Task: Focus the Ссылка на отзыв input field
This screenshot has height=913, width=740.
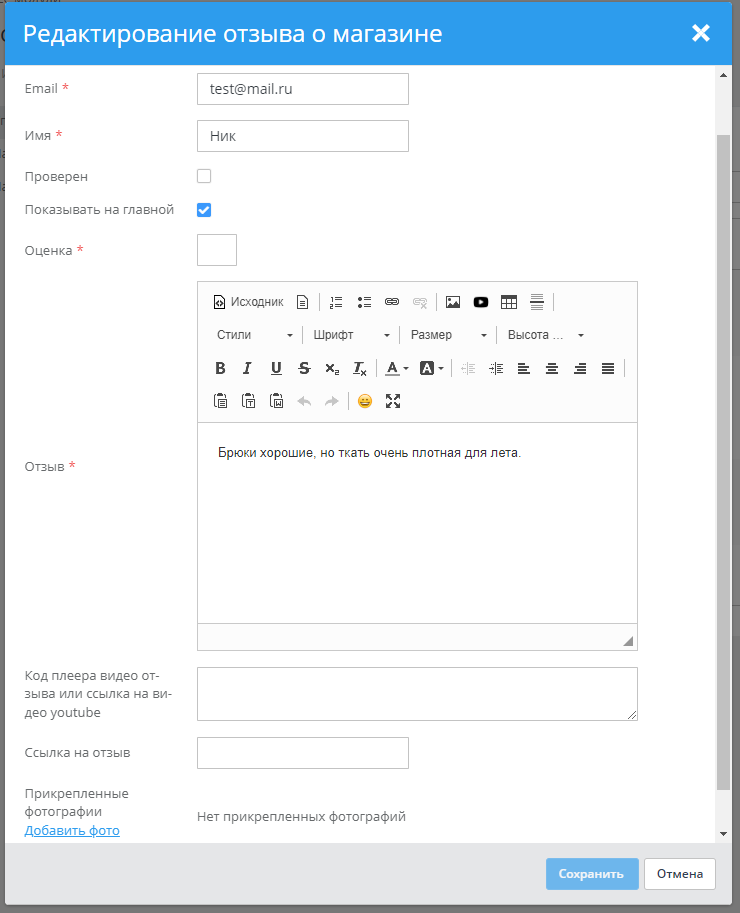Action: (303, 753)
